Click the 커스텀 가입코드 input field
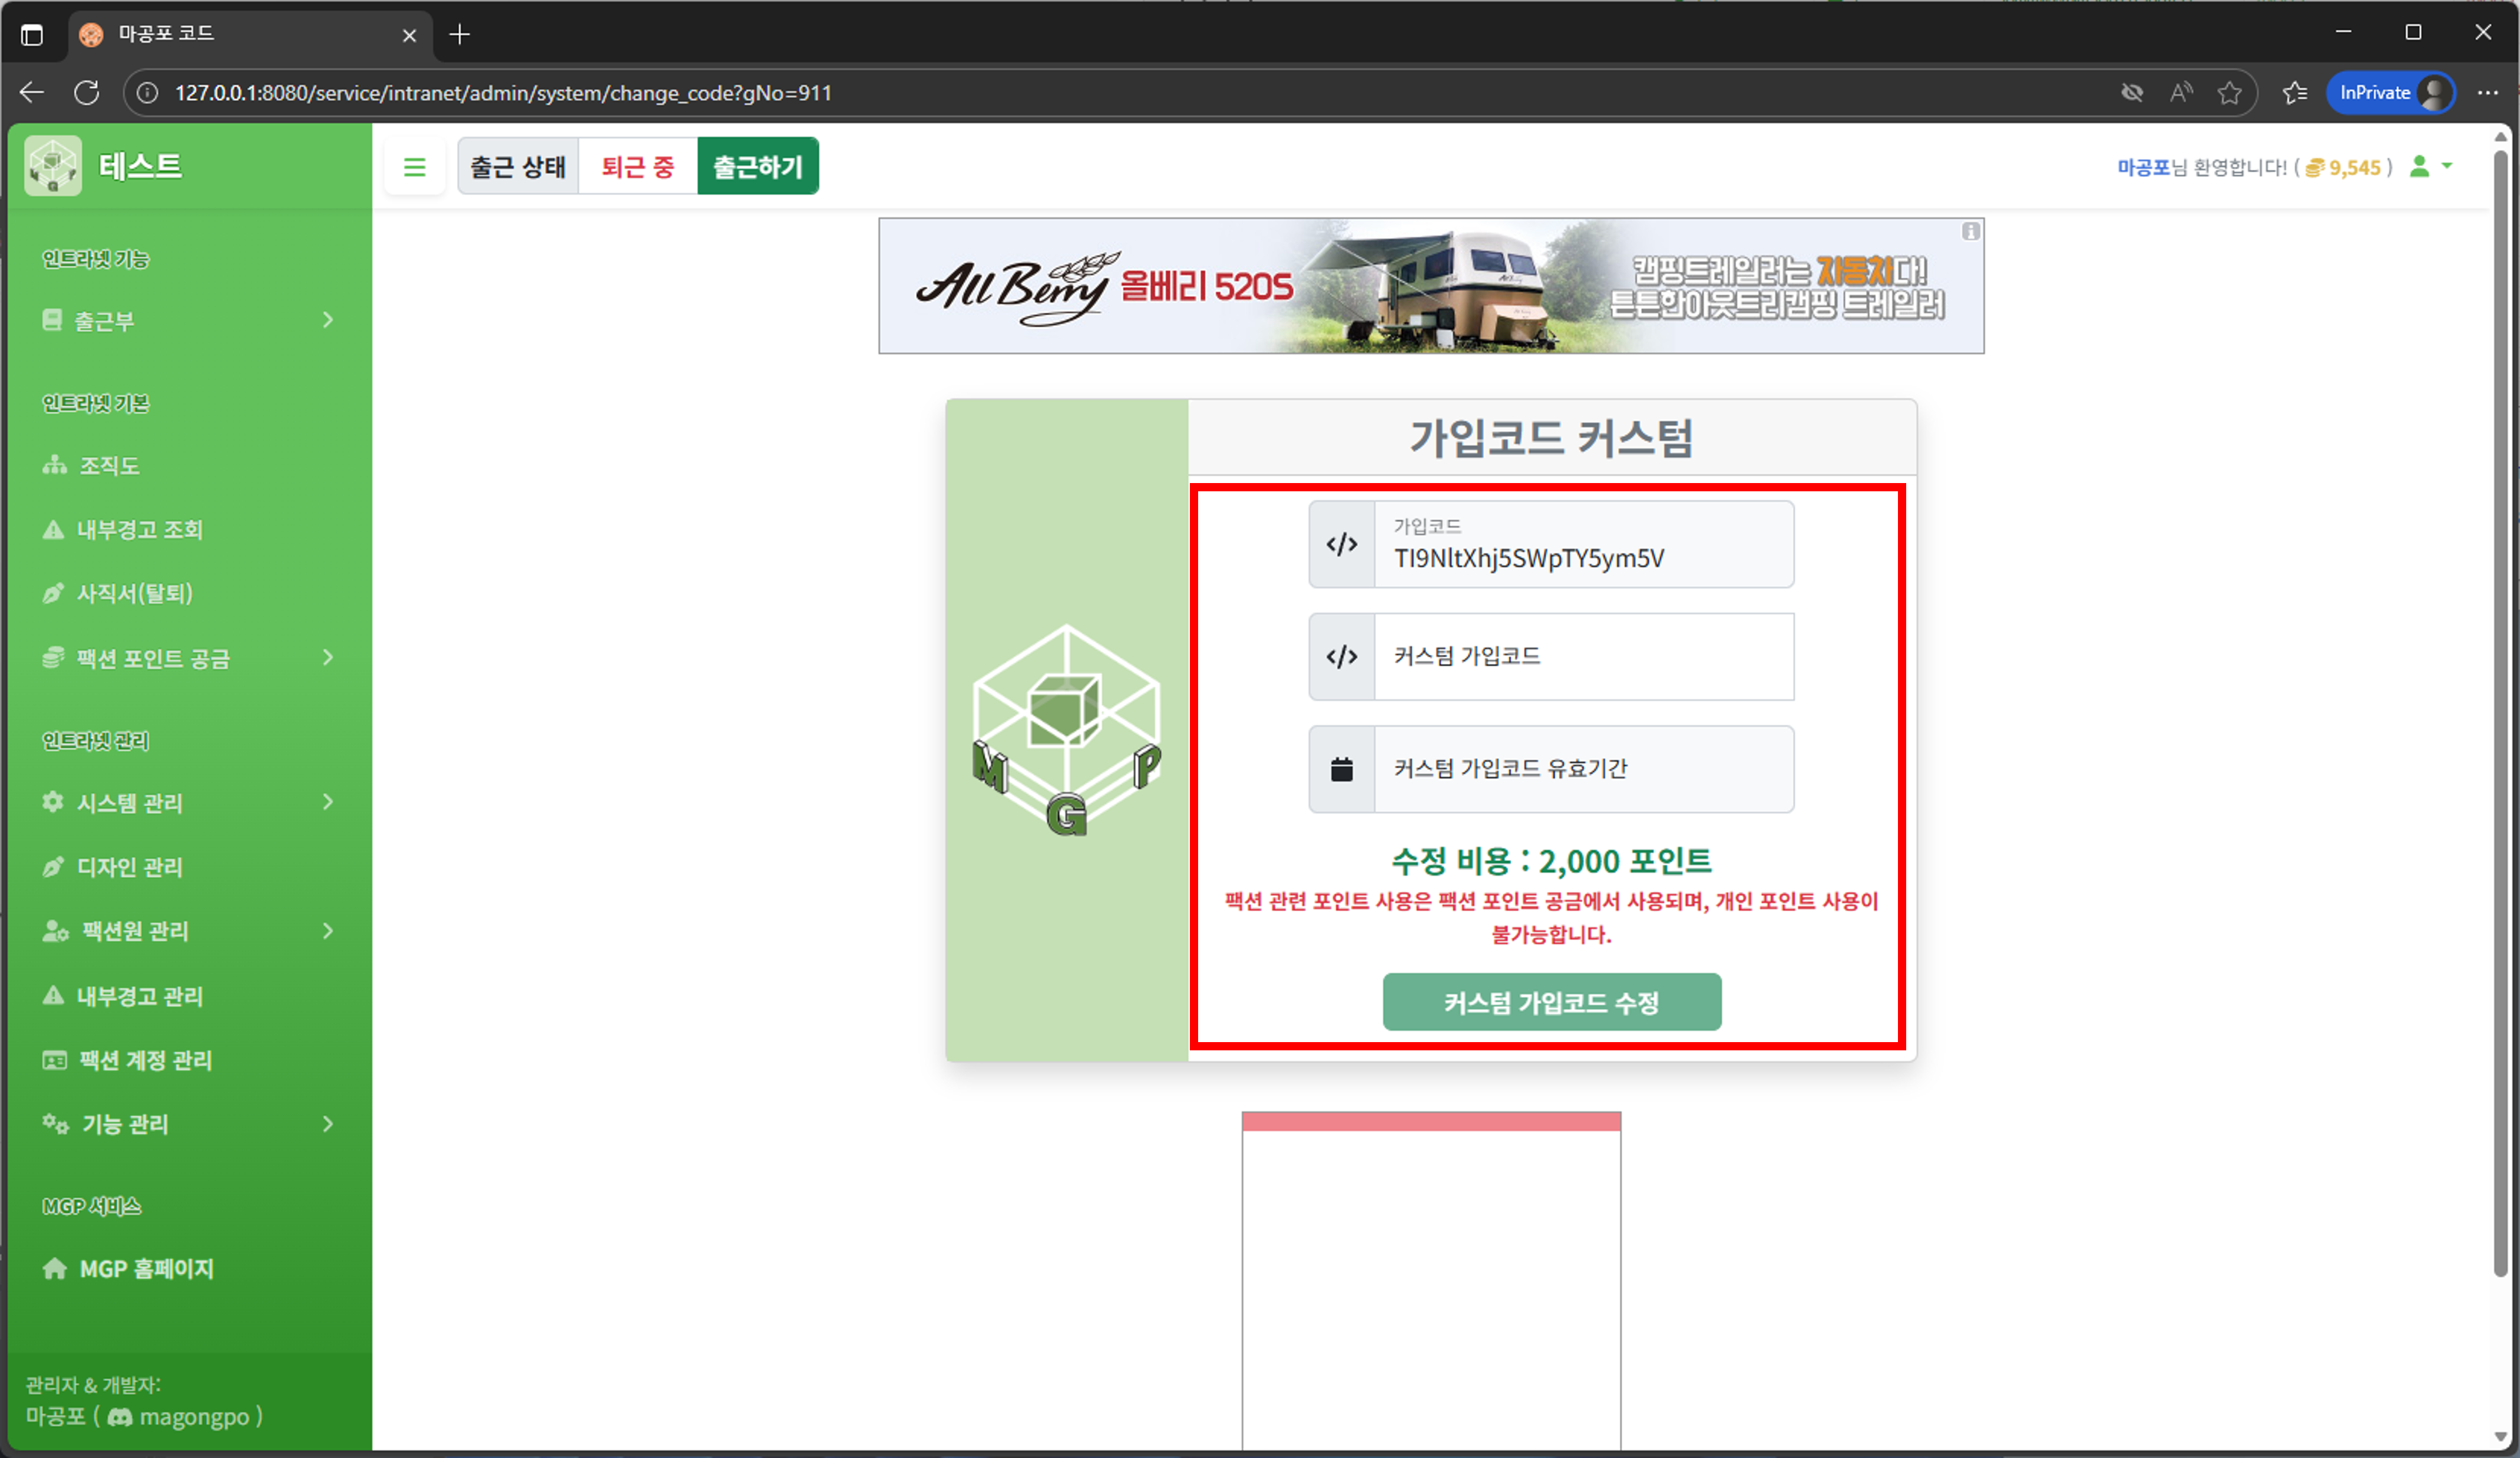This screenshot has height=1458, width=2520. pos(1584,657)
